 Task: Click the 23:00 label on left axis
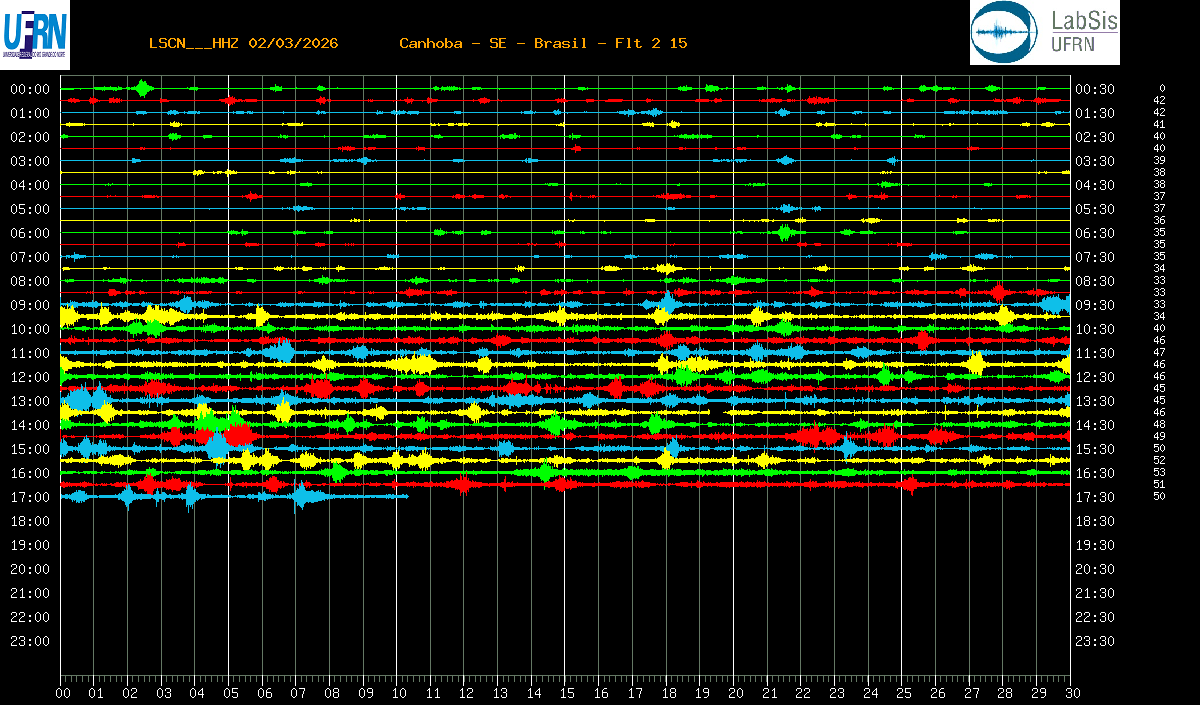tap(30, 641)
